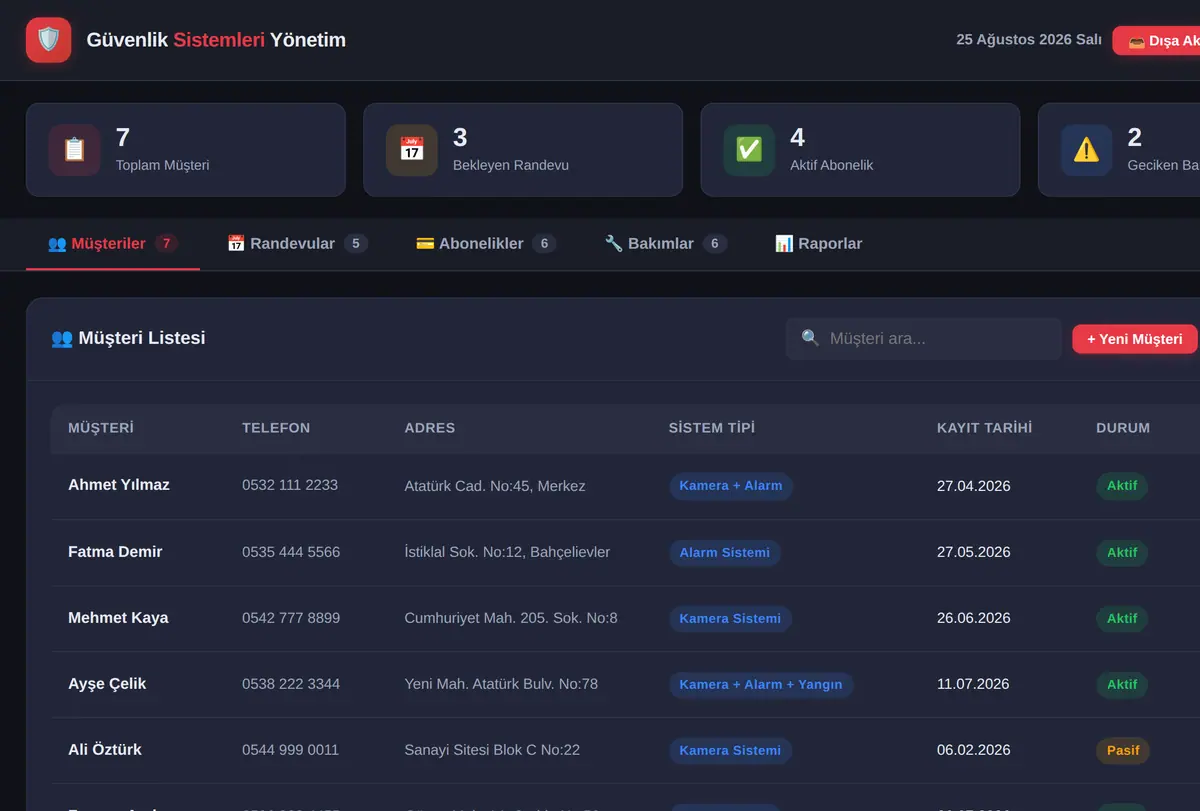Click the red Dışa Aktar button
1200x811 pixels.
1157,41
